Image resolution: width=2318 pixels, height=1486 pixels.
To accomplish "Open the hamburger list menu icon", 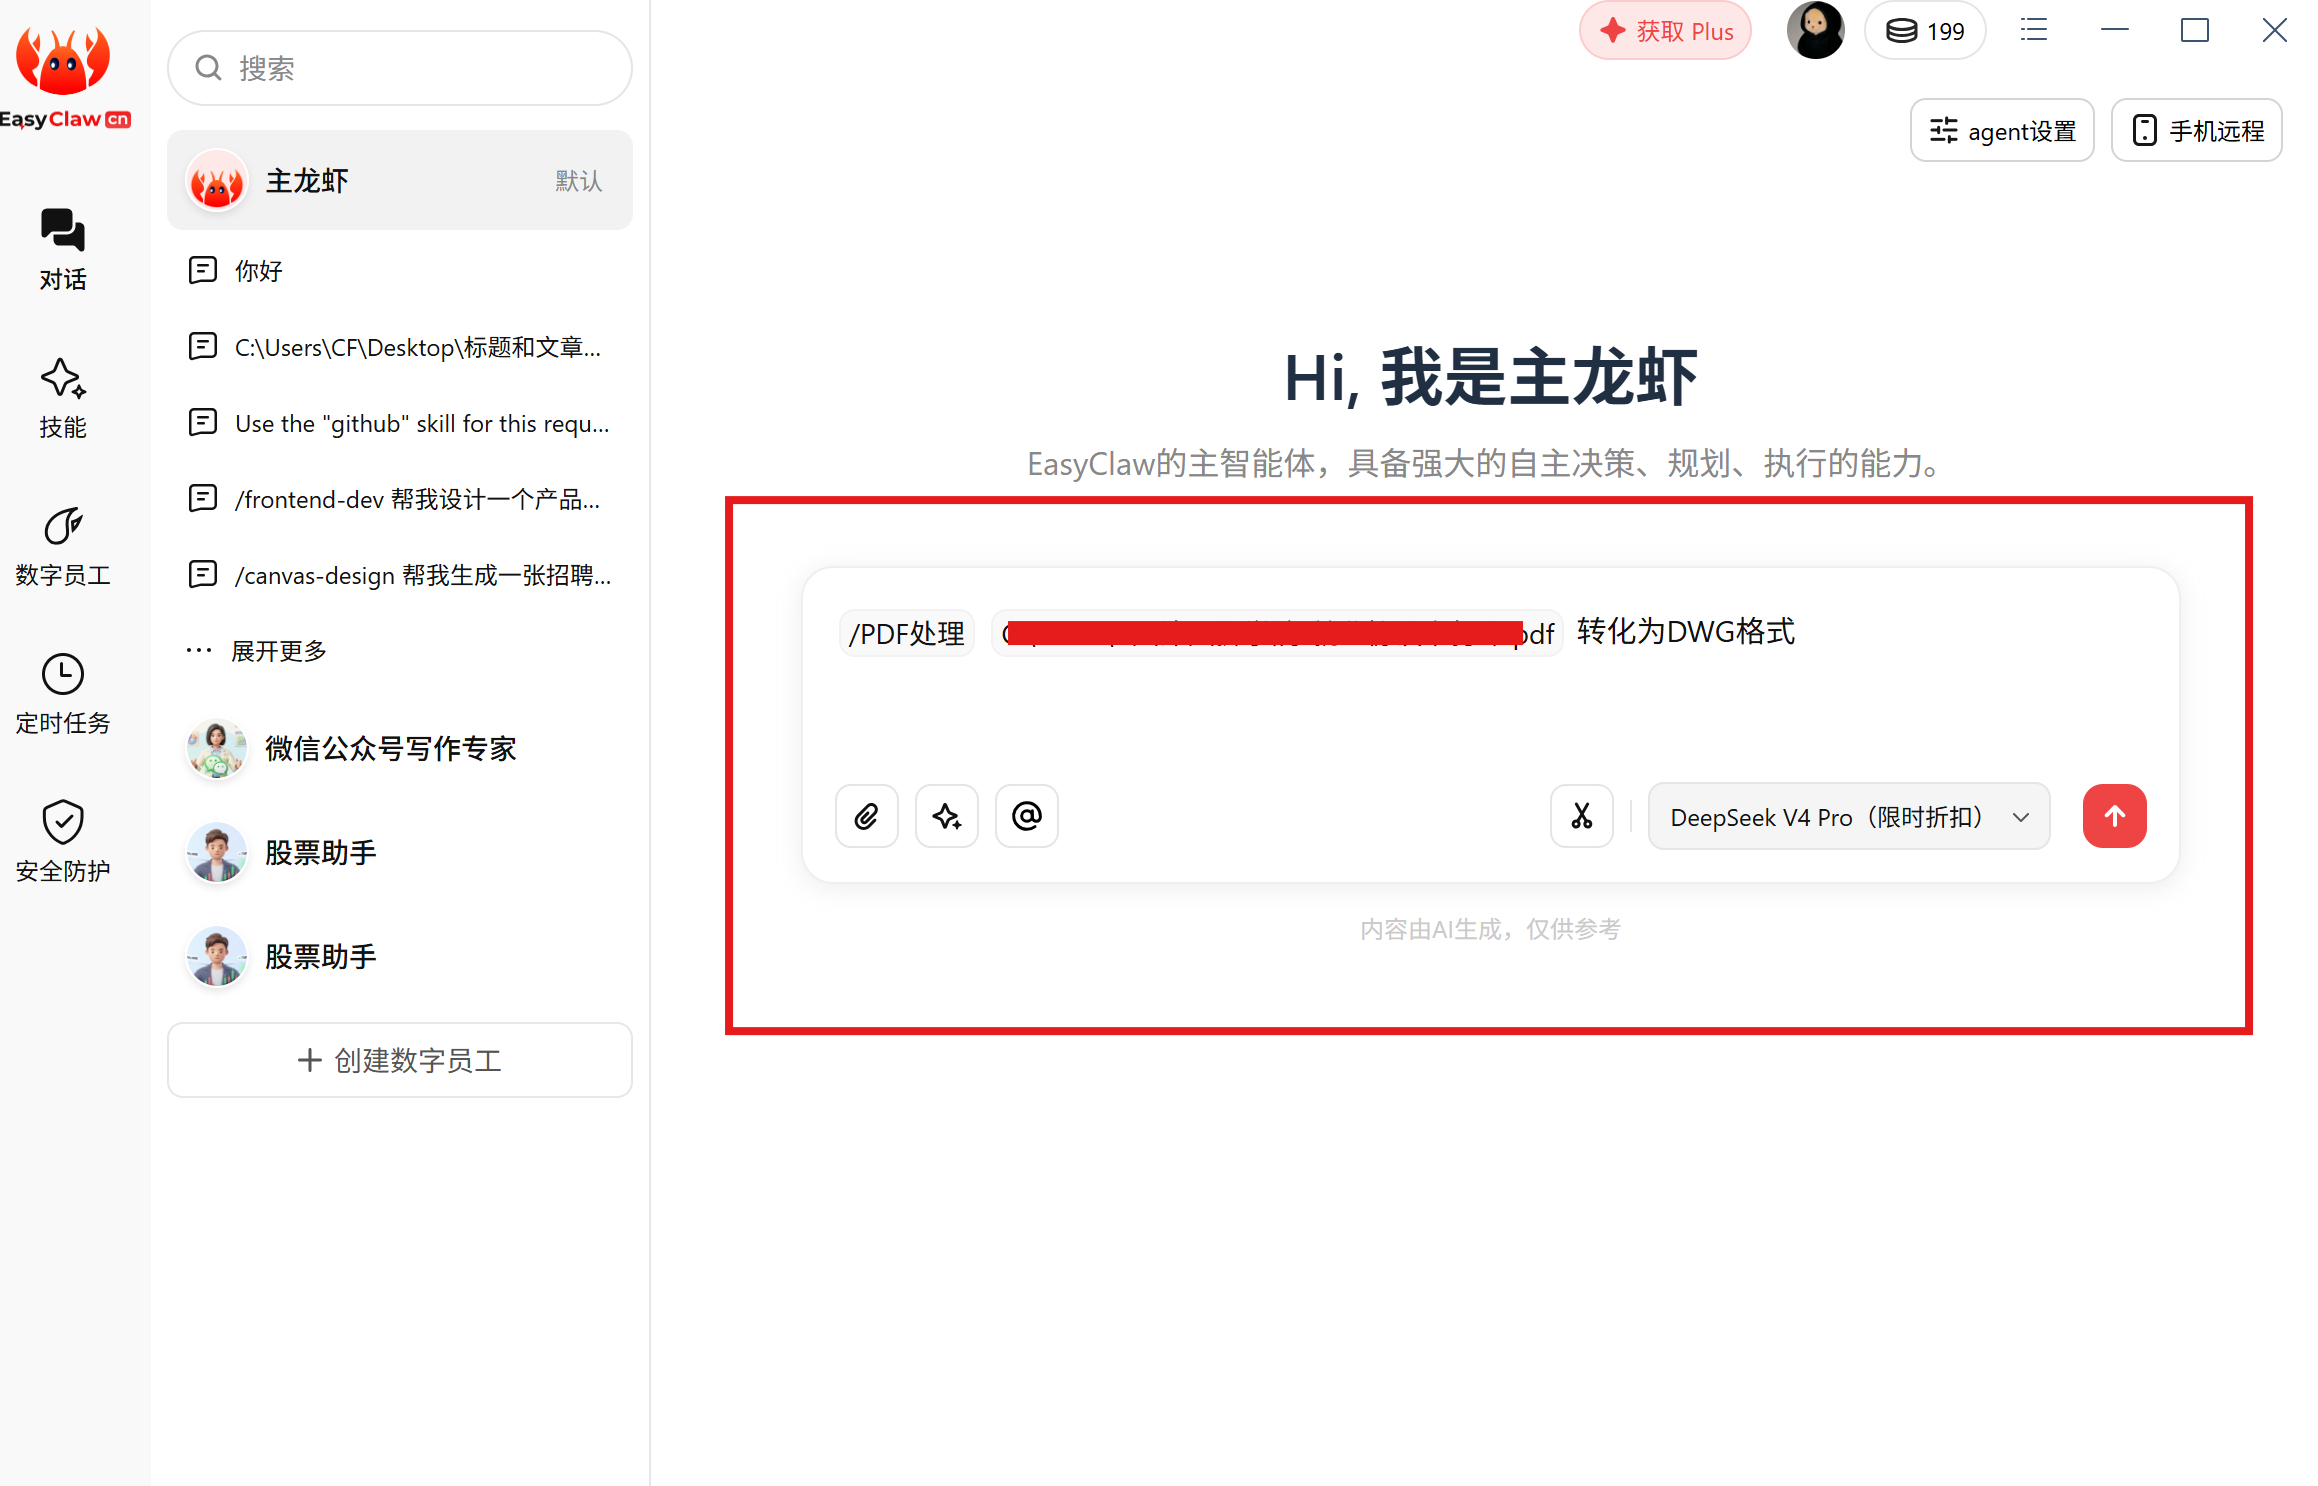I will (2033, 30).
